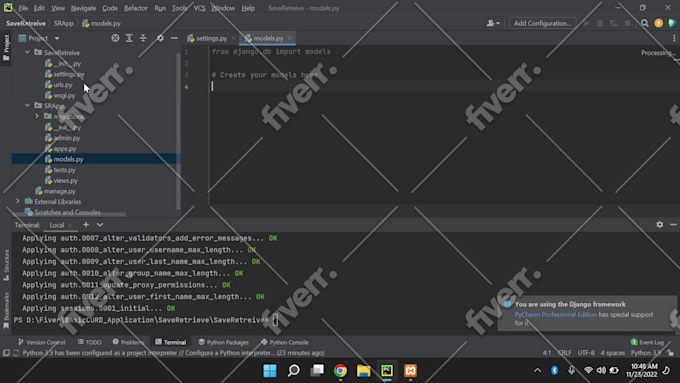
Task: Open Search Everywhere magnifier icon
Action: tap(645, 23)
